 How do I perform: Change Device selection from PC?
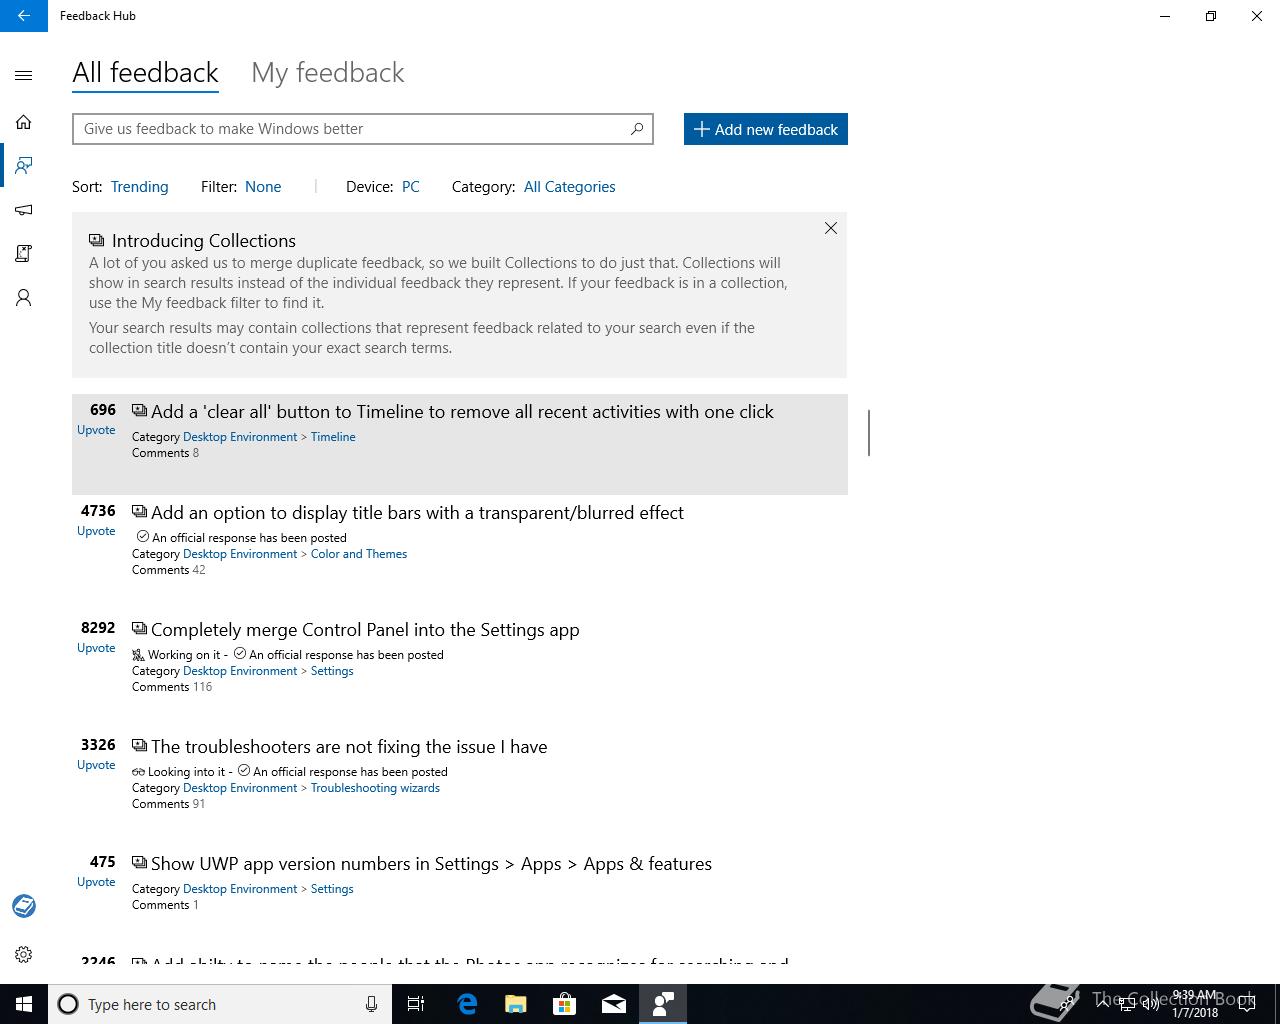[x=410, y=187]
